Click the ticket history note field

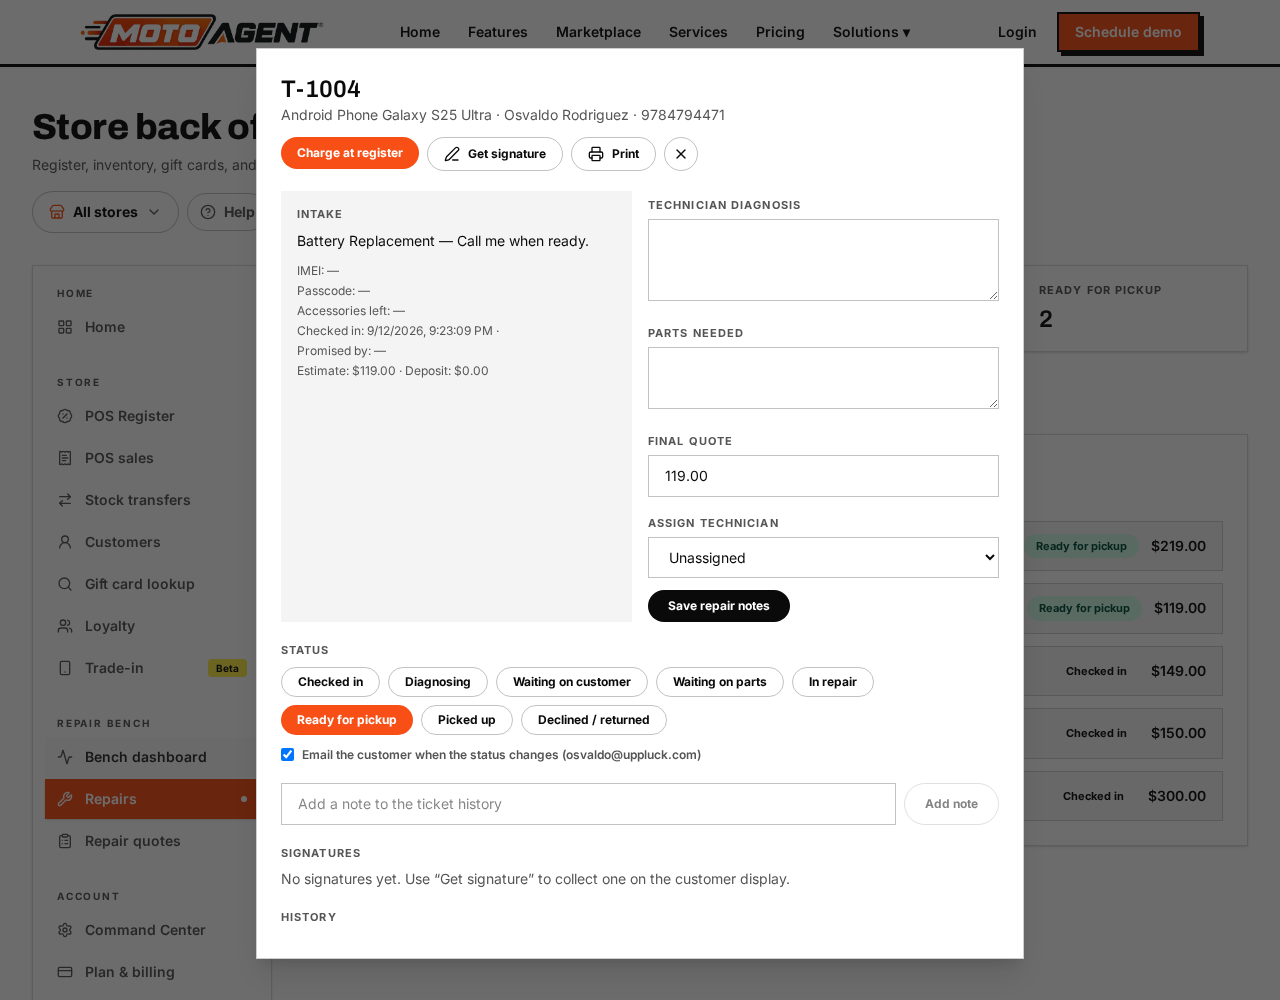tap(588, 804)
